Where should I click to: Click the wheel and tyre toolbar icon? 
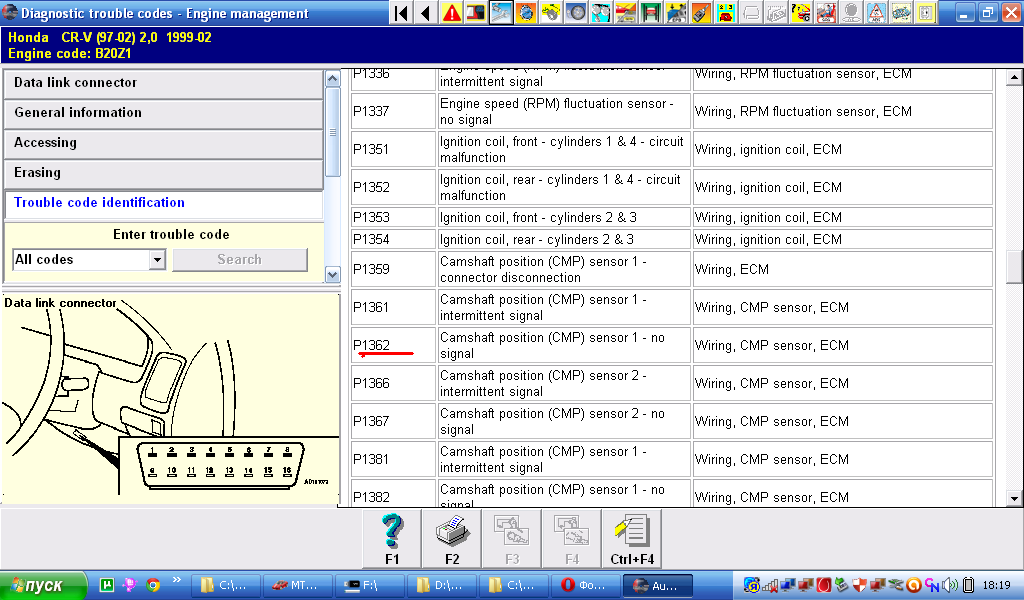[575, 13]
